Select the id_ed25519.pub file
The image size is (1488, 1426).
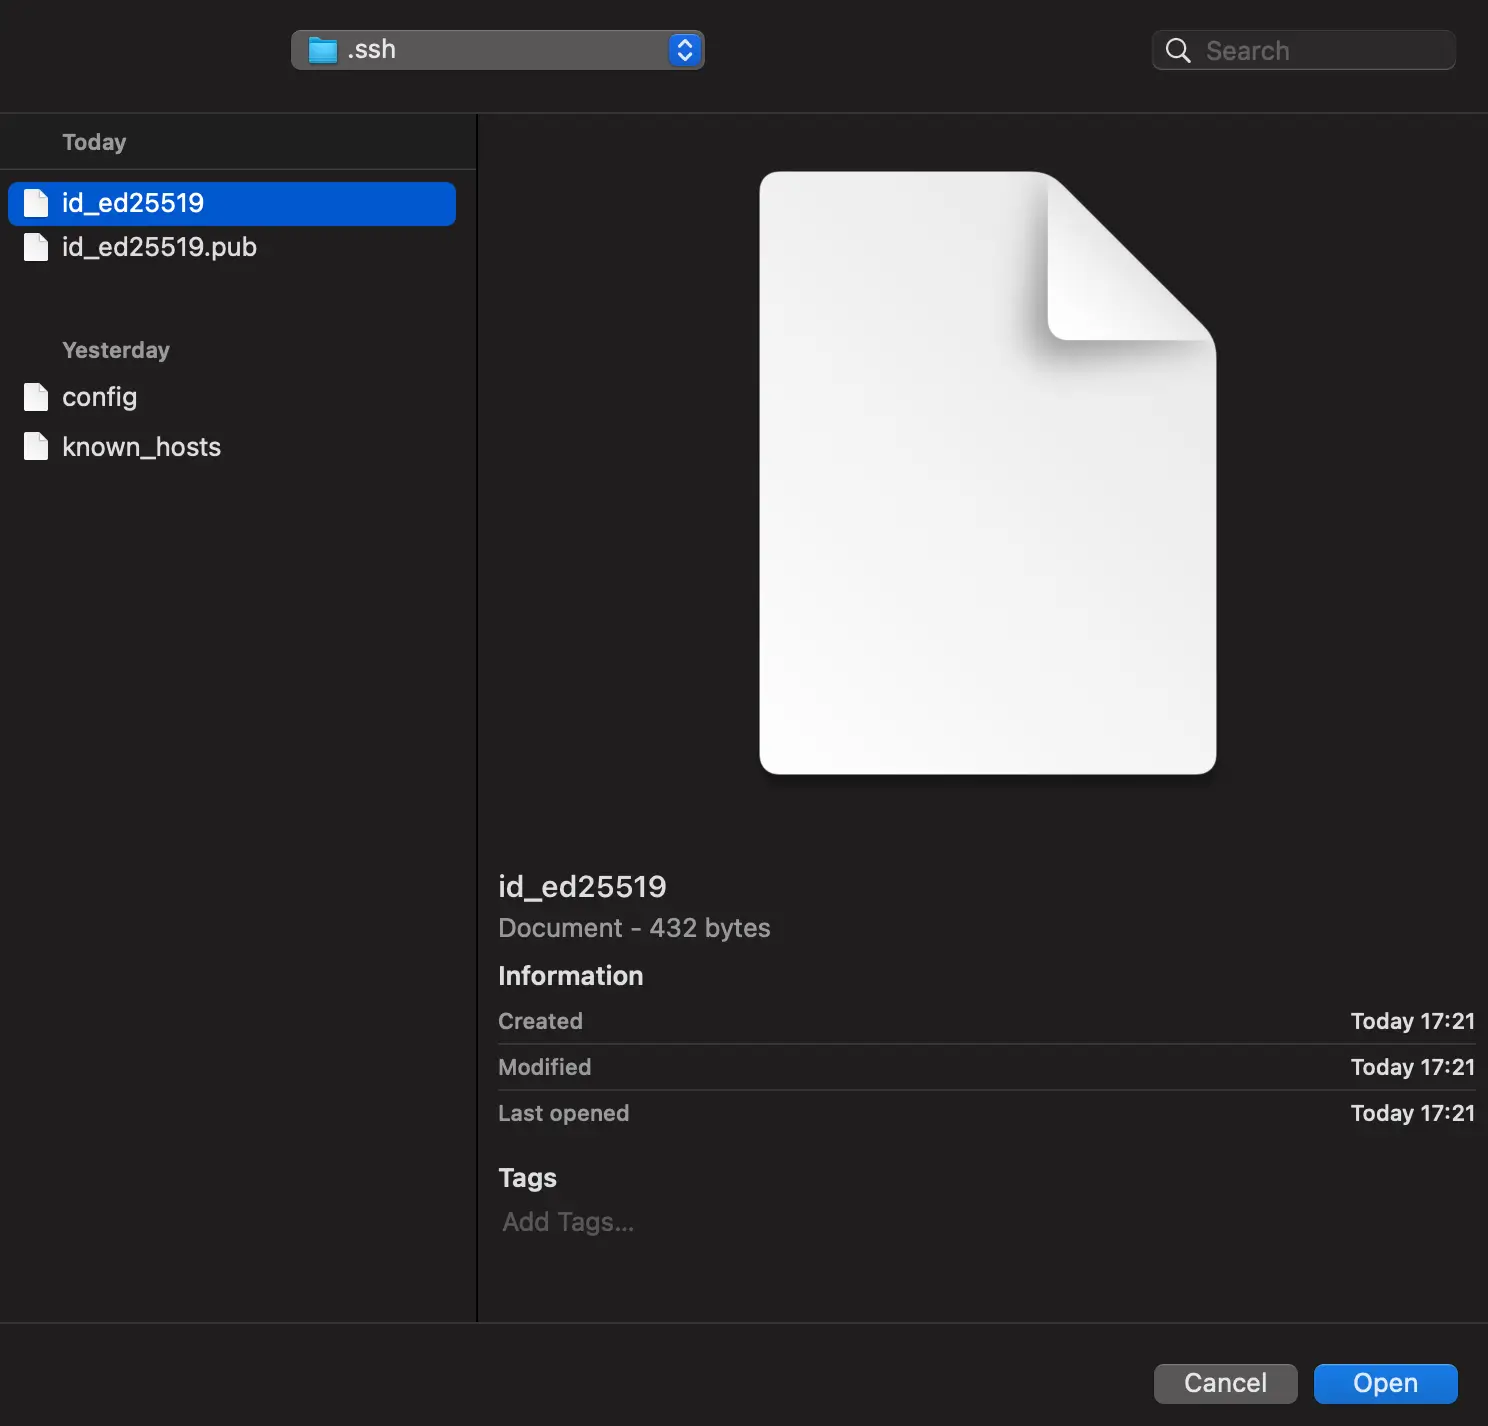click(x=157, y=247)
